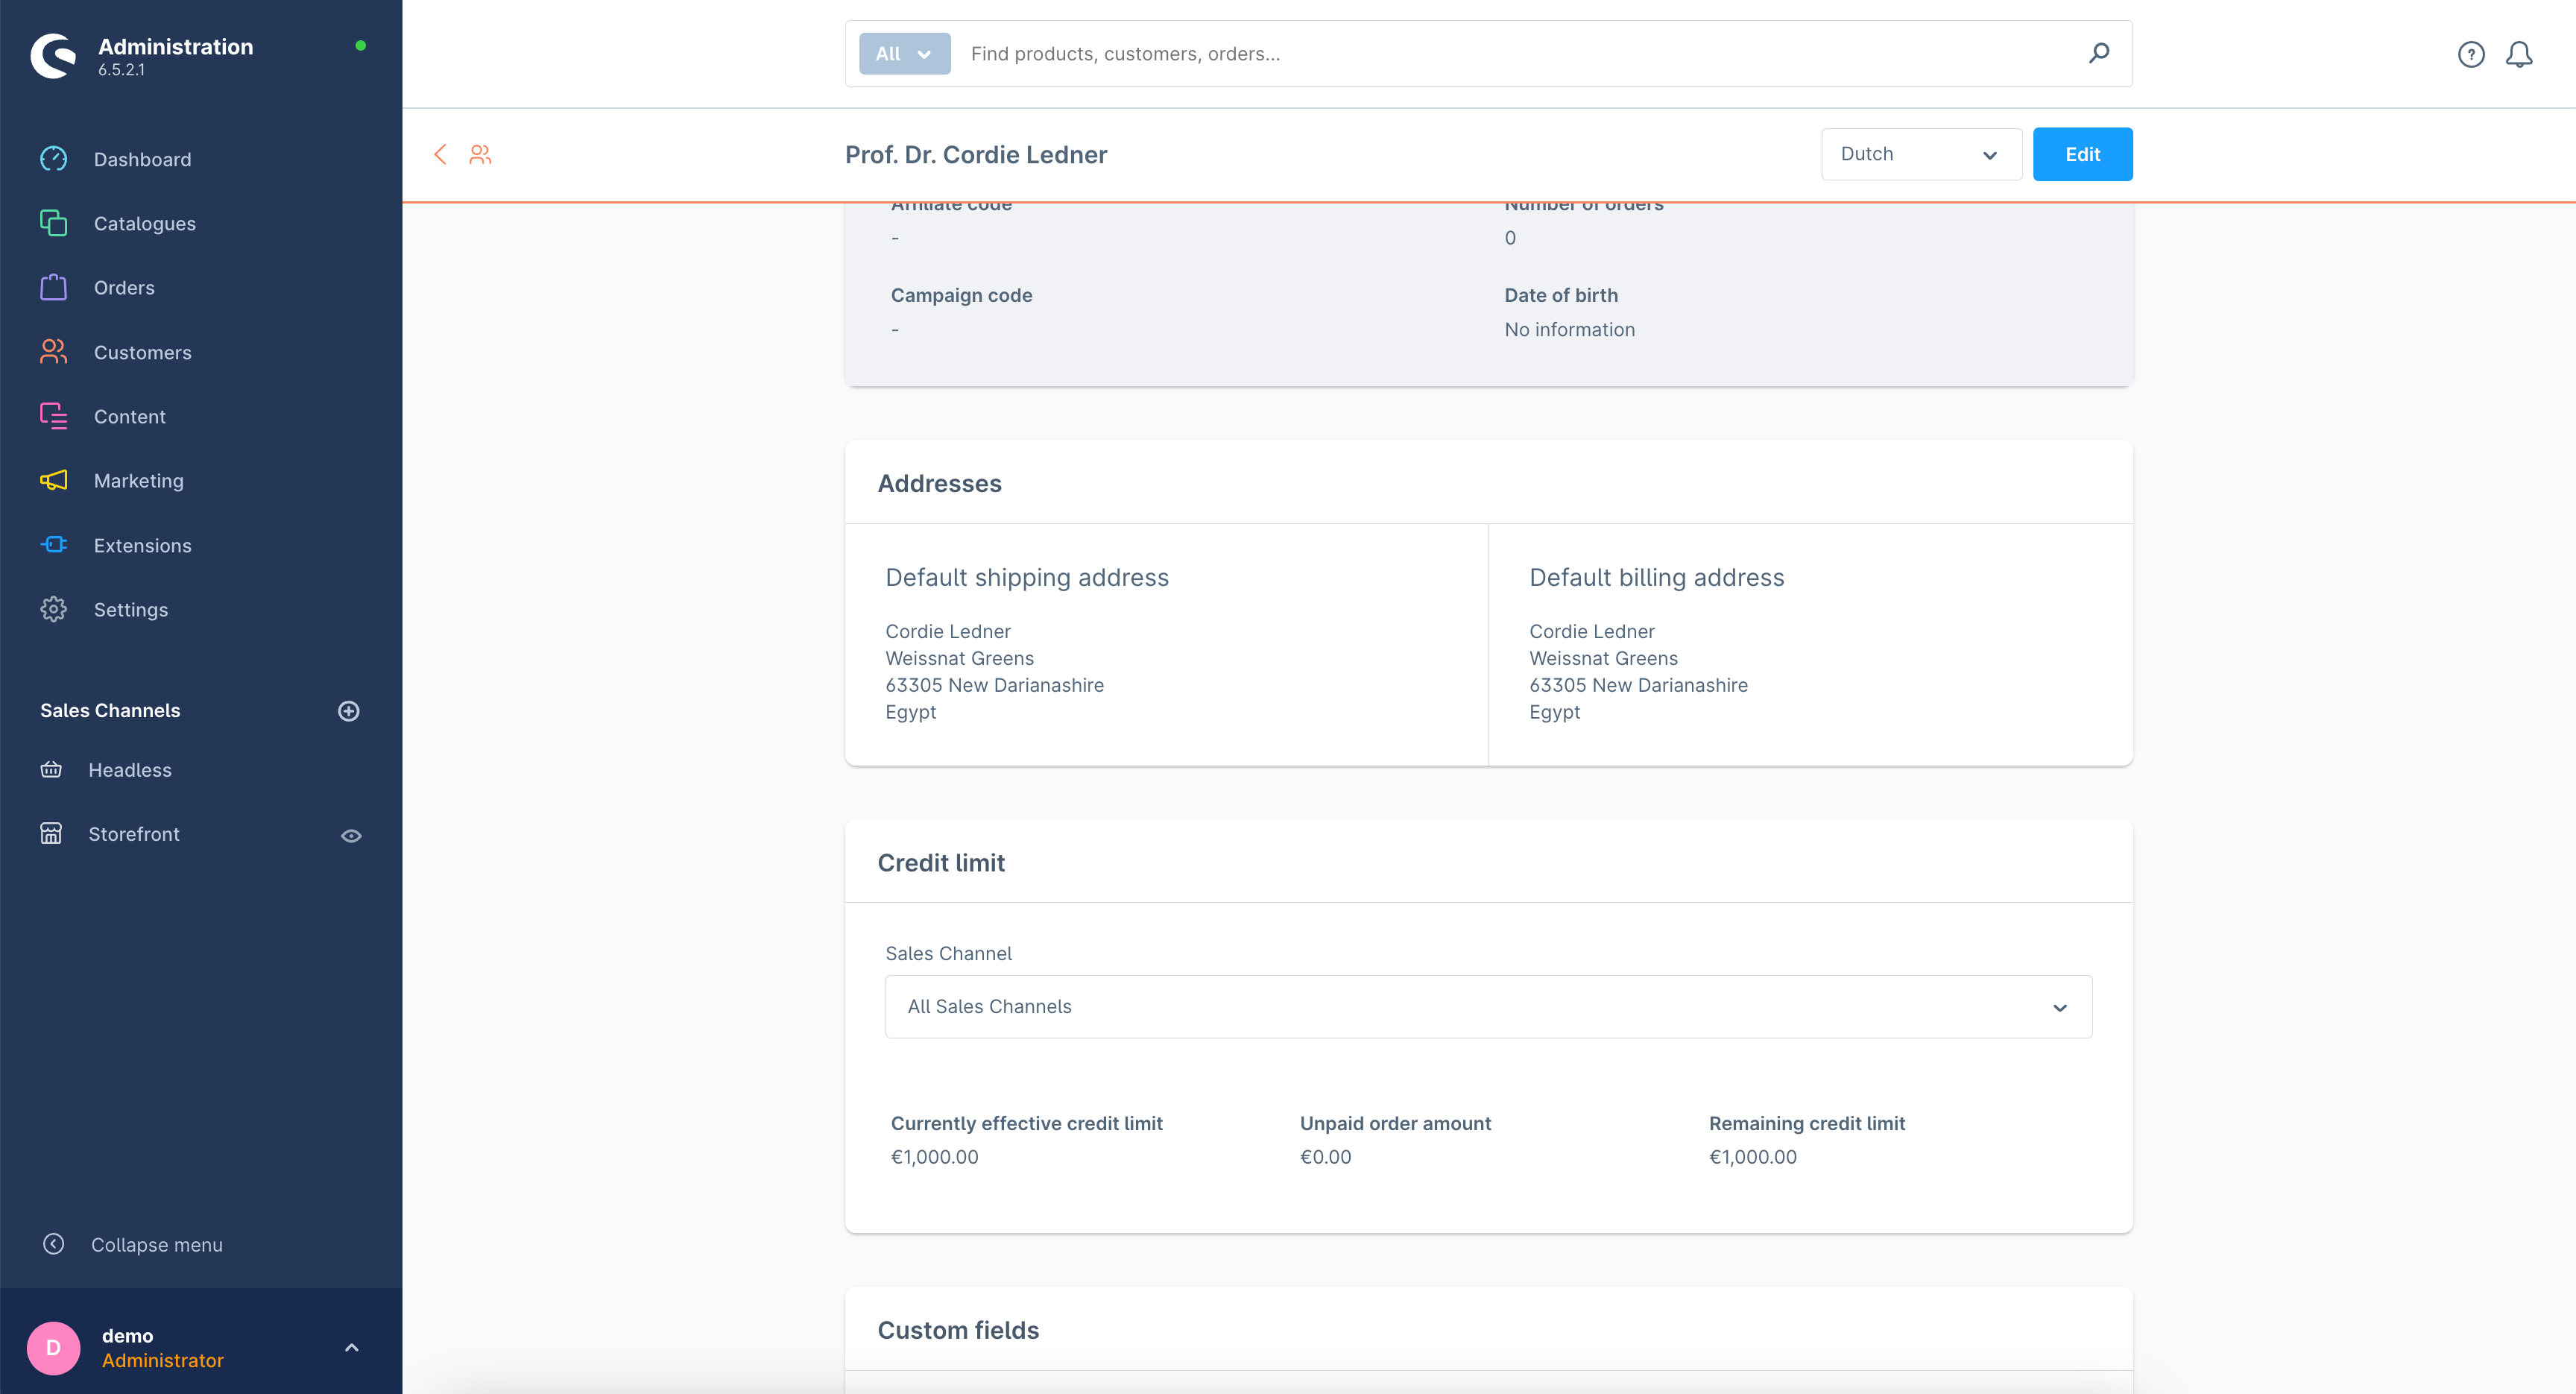The height and width of the screenshot is (1394, 2576).
Task: Click the Customers icon in sidebar
Action: [x=53, y=352]
